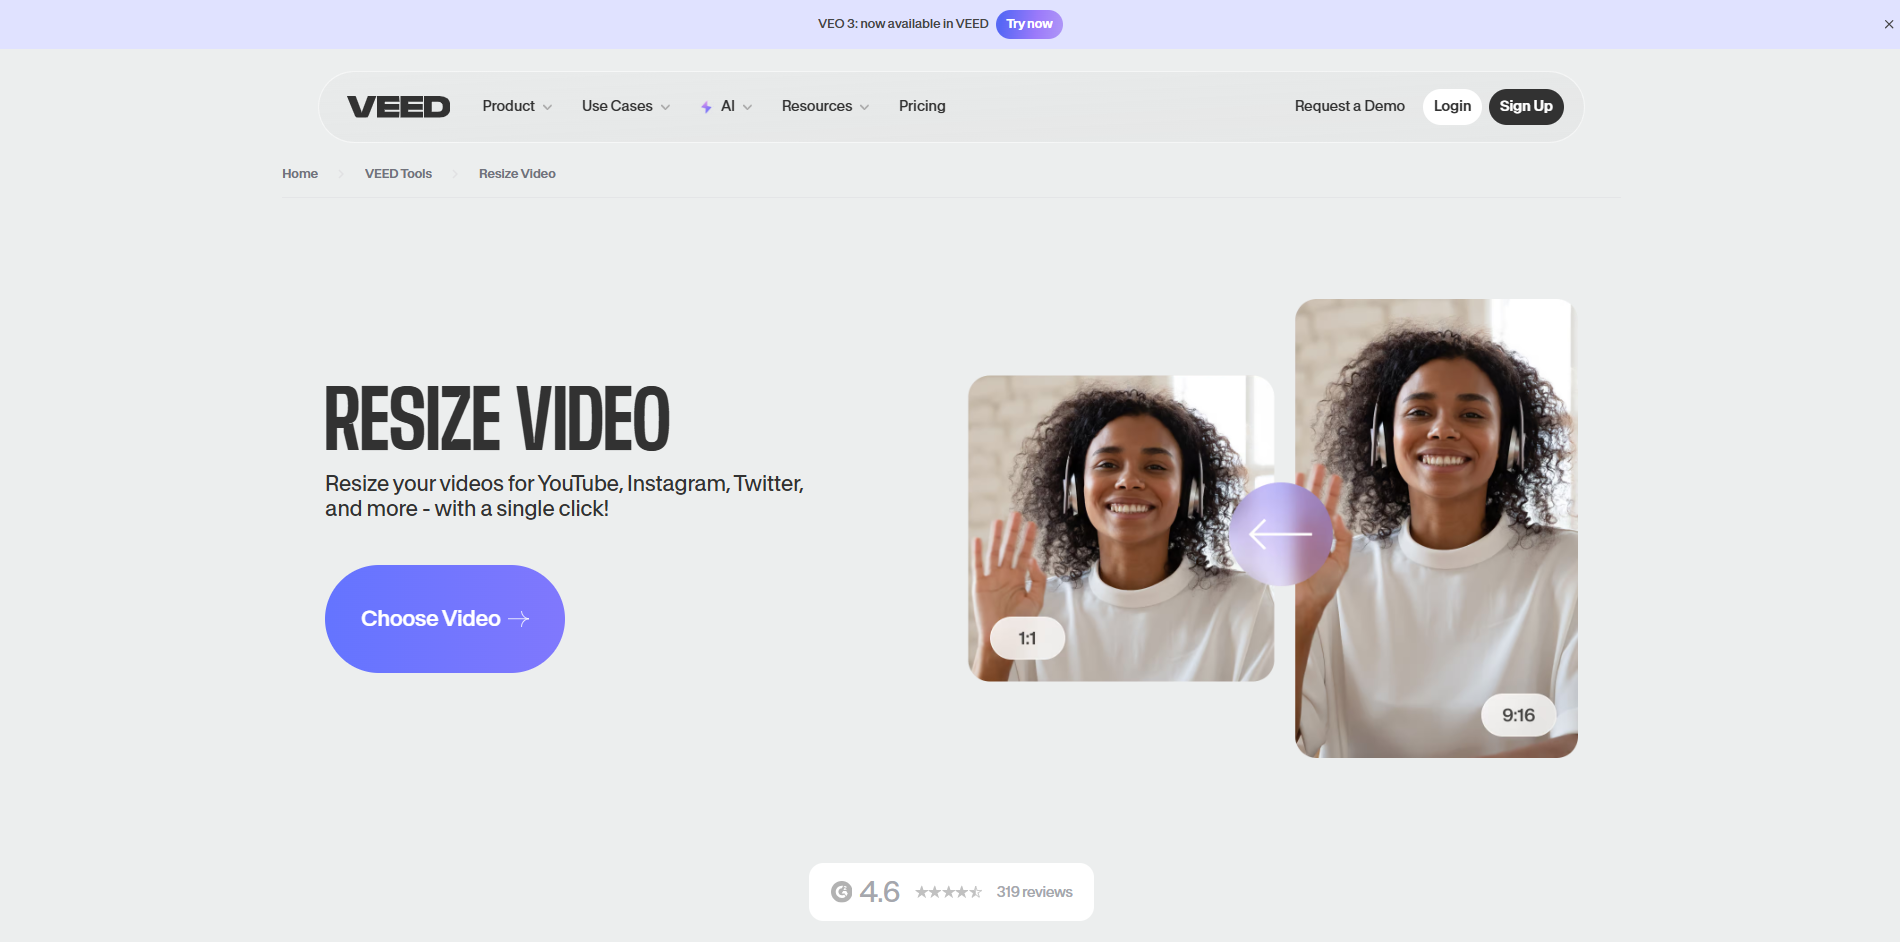Expand the Use Cases dropdown
Screen dimensions: 1900x942
(624, 106)
